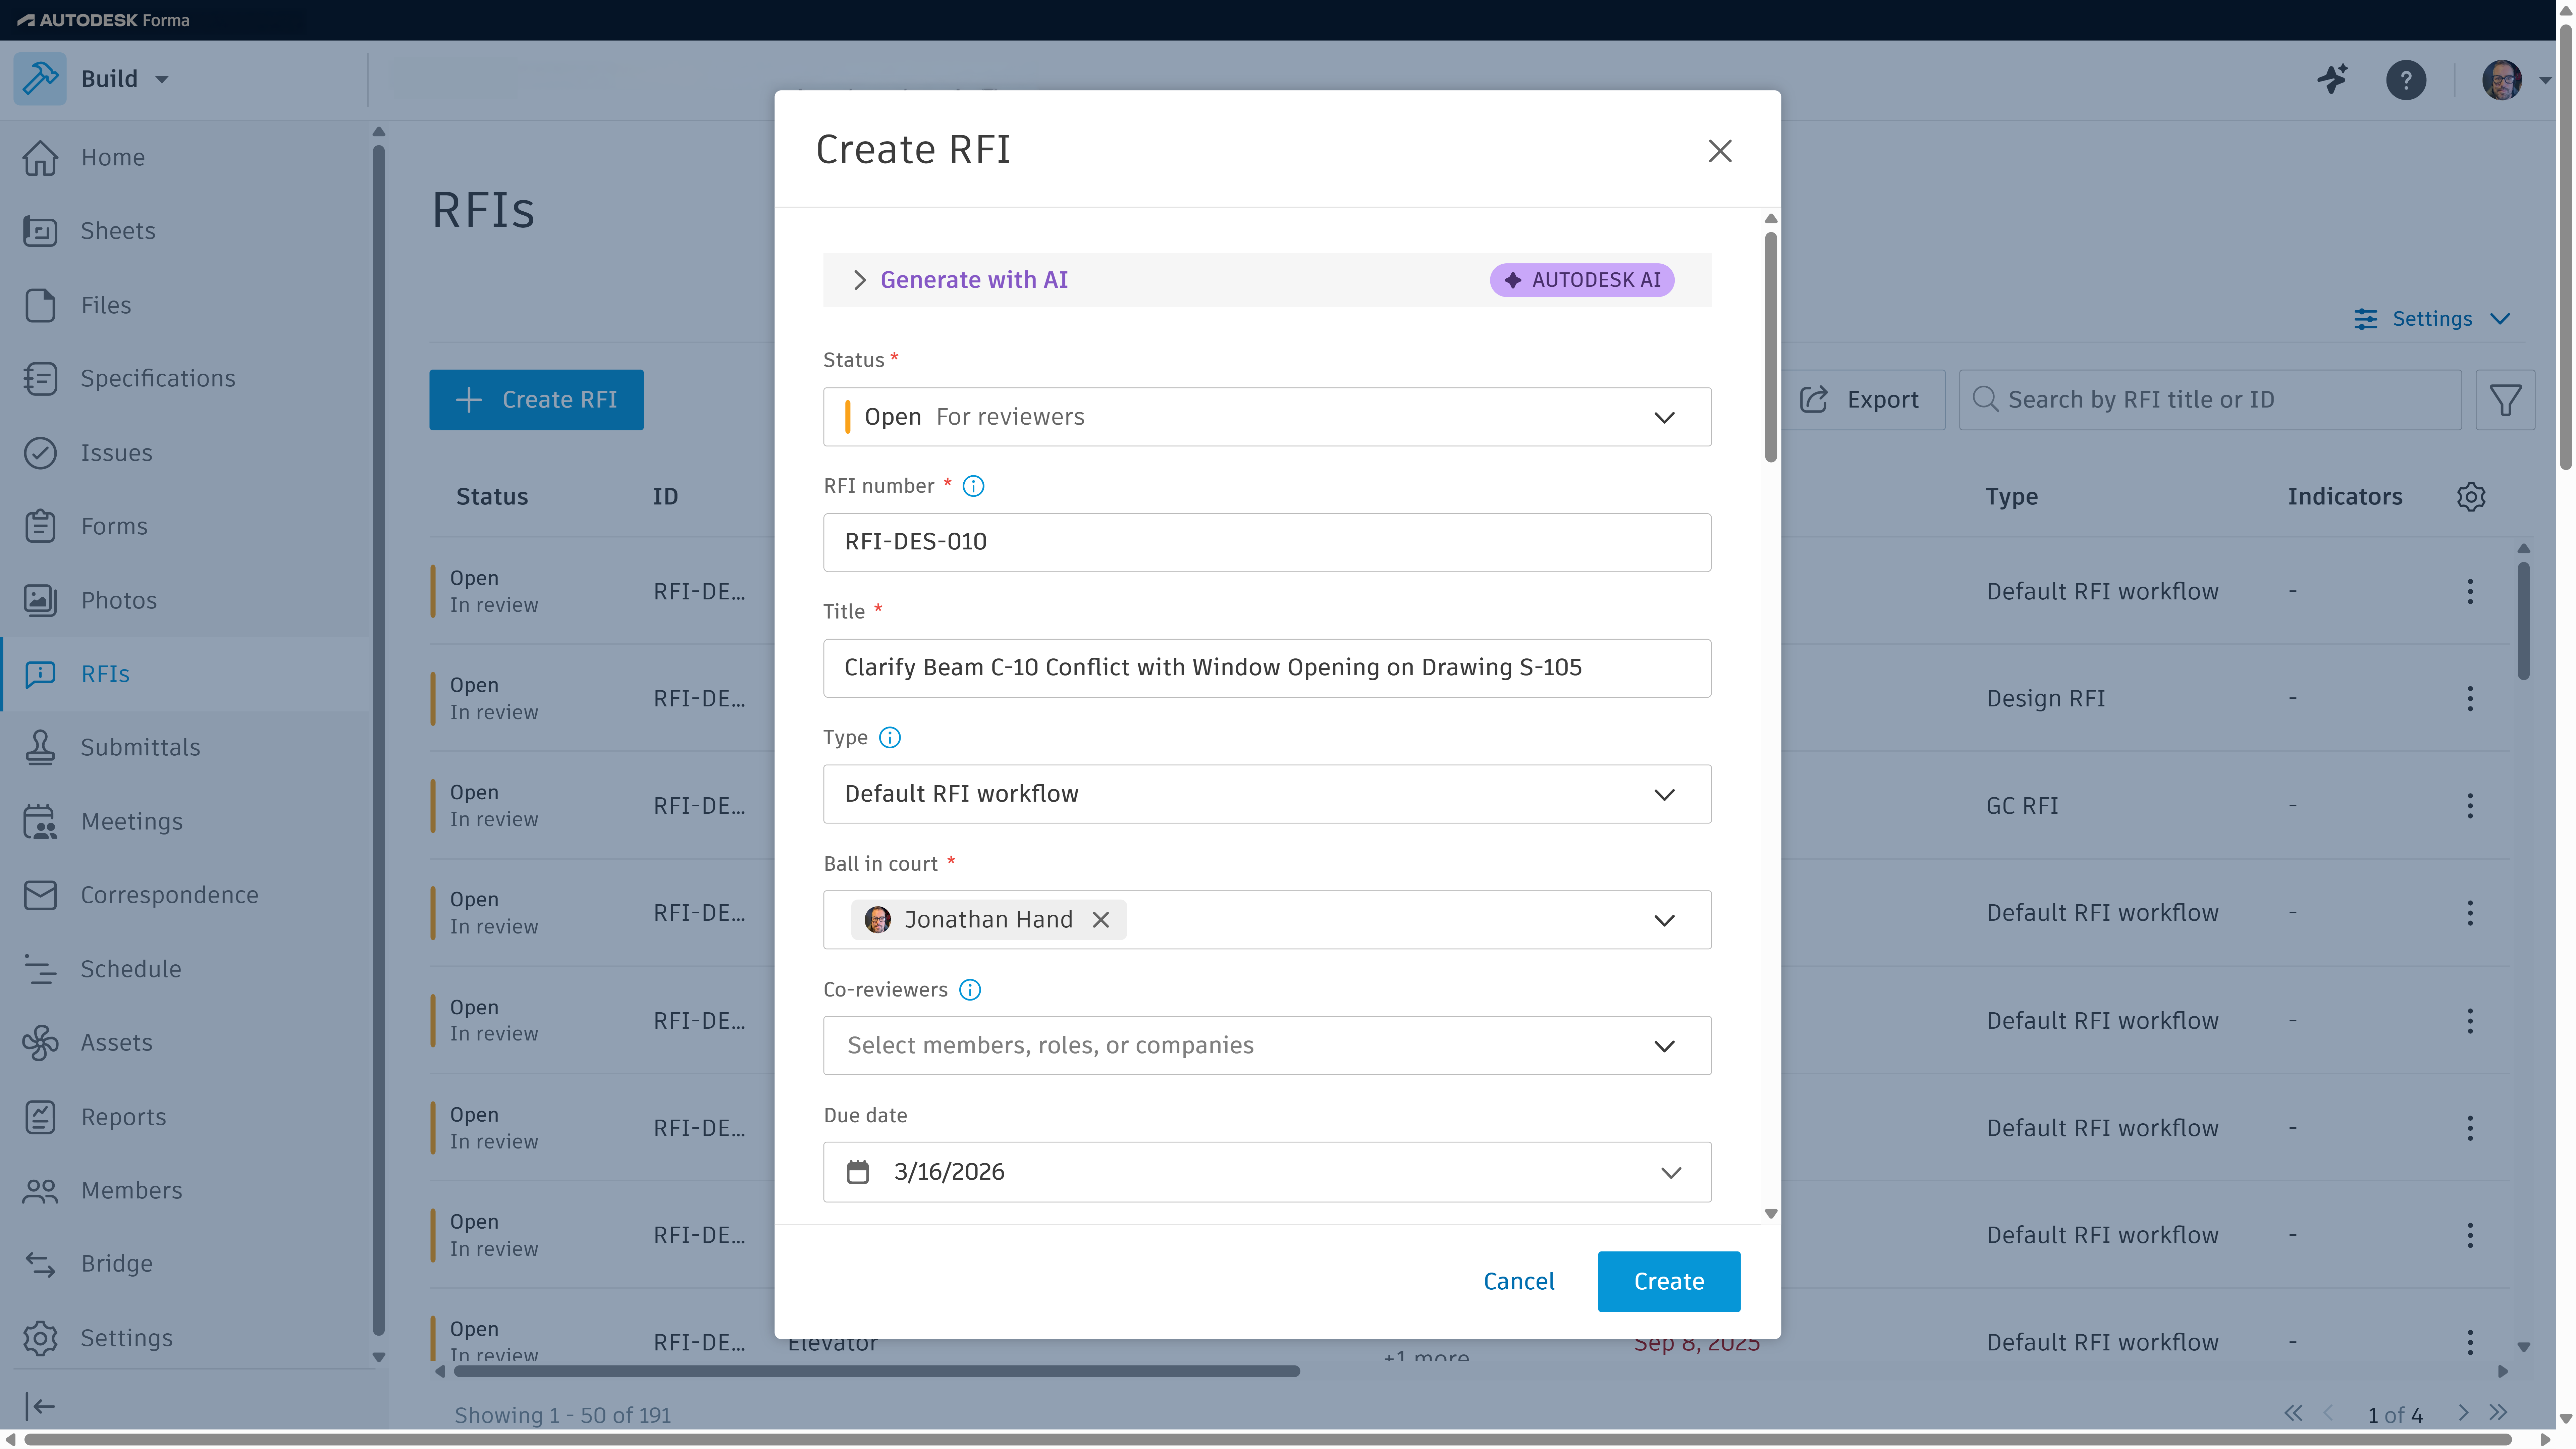Open the Due date picker
2576x1449 pixels.
(1266, 1172)
